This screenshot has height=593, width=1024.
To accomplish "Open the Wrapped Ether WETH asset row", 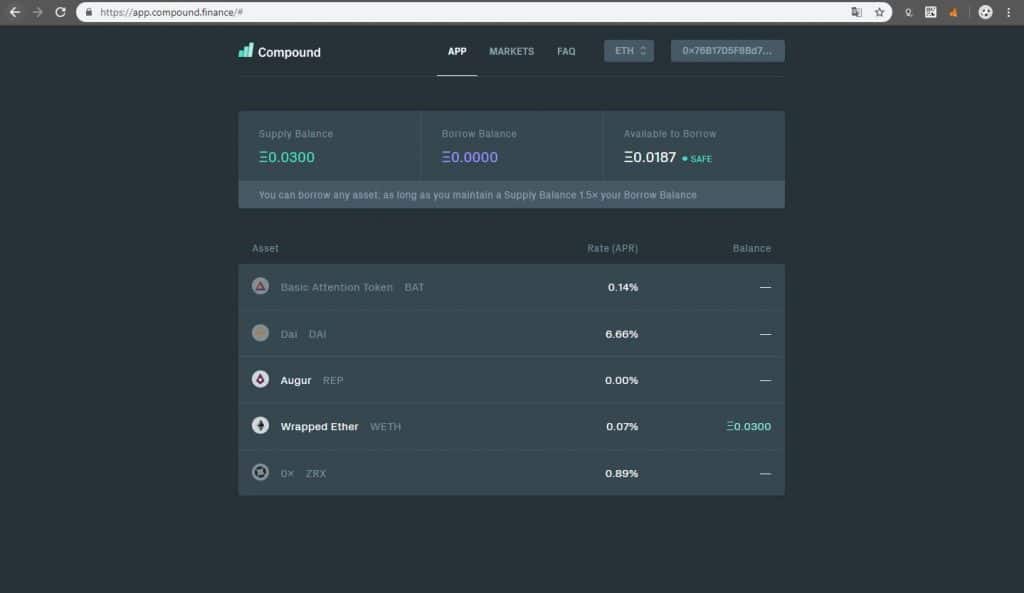I will pos(511,426).
